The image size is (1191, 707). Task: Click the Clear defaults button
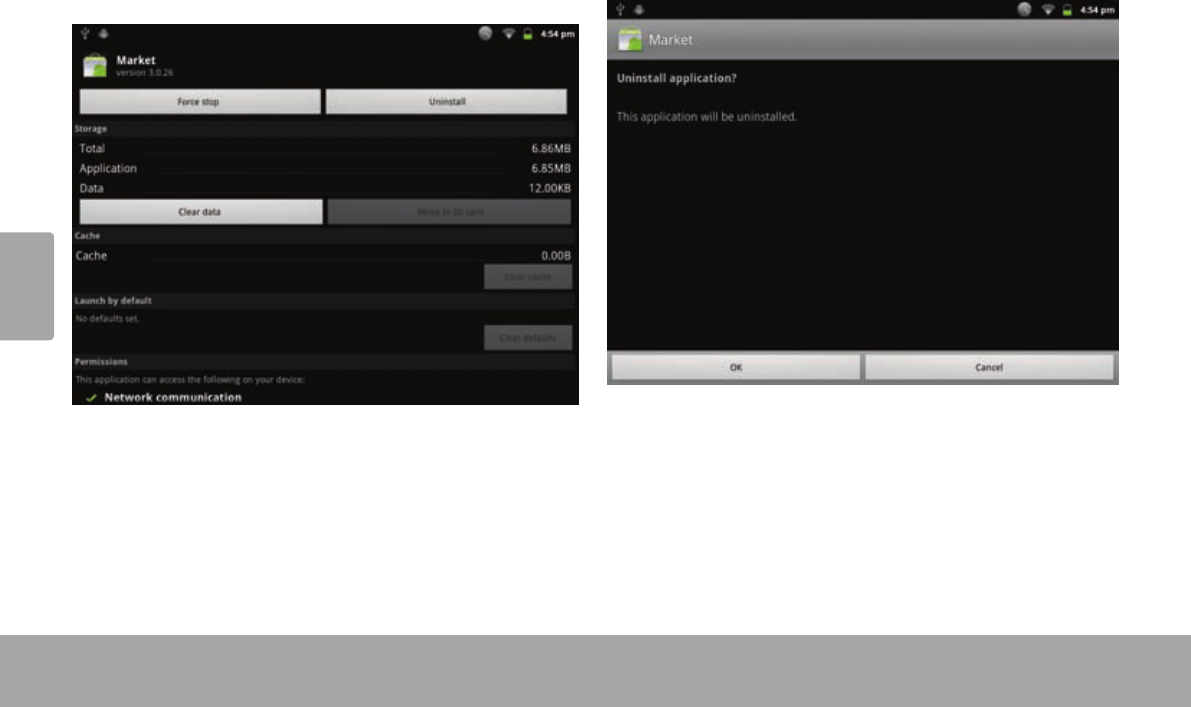tap(528, 338)
